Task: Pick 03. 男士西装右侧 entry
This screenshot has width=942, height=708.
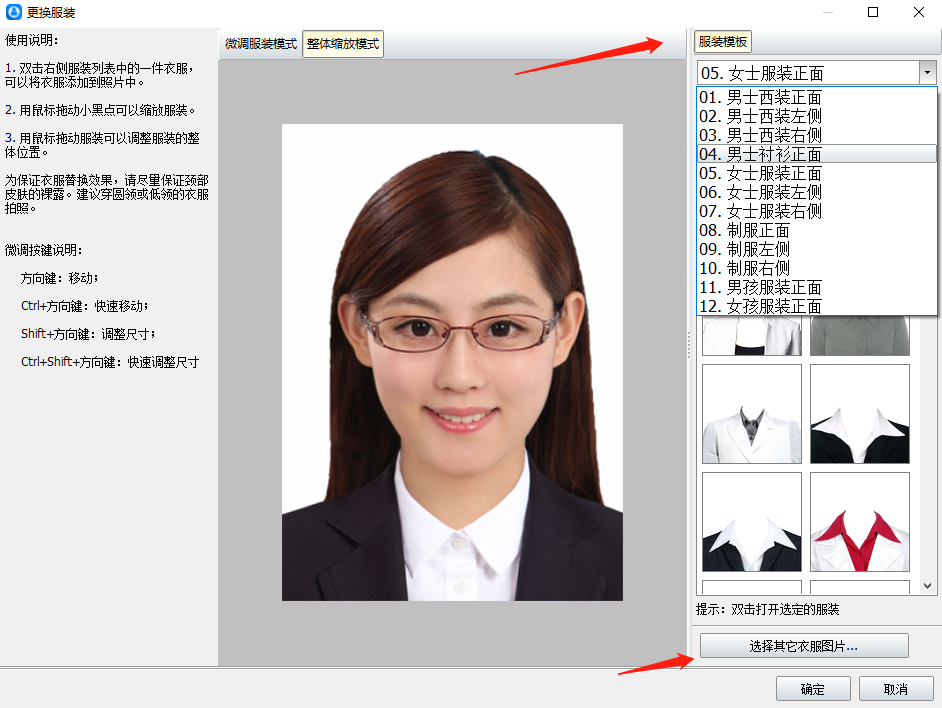Action: [817, 135]
